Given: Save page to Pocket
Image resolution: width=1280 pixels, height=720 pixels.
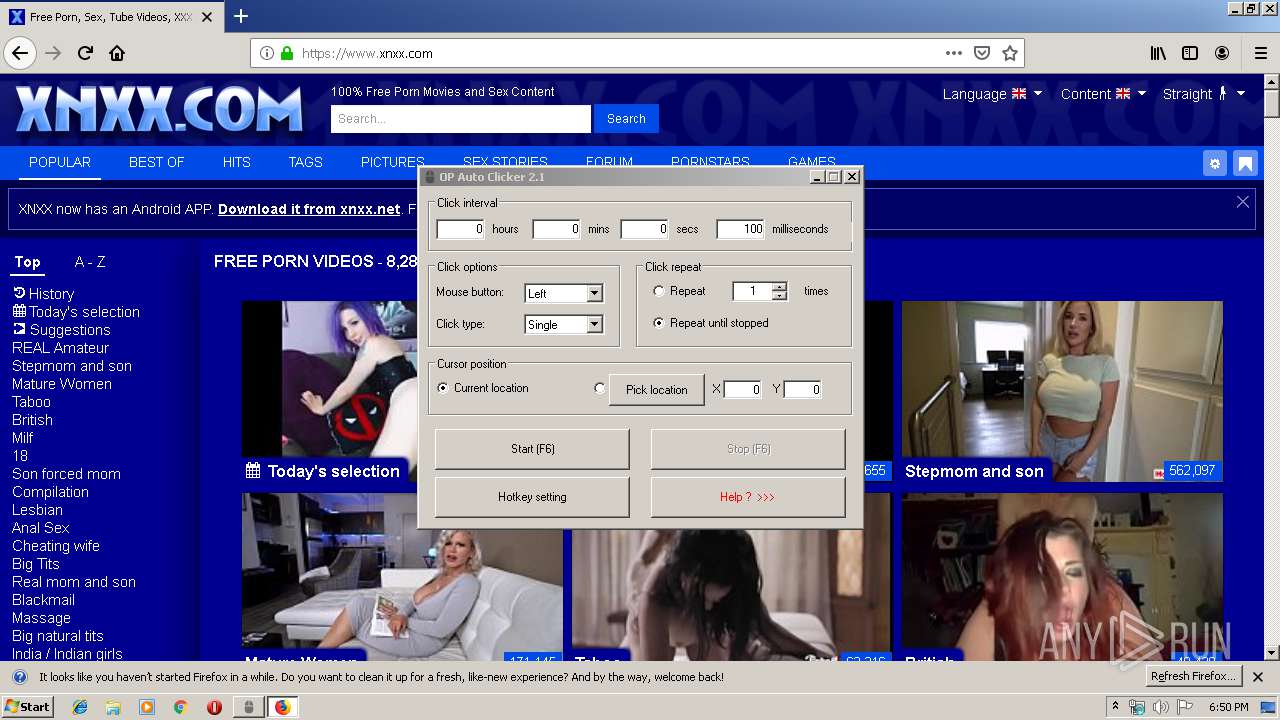Looking at the screenshot, I should [x=982, y=53].
